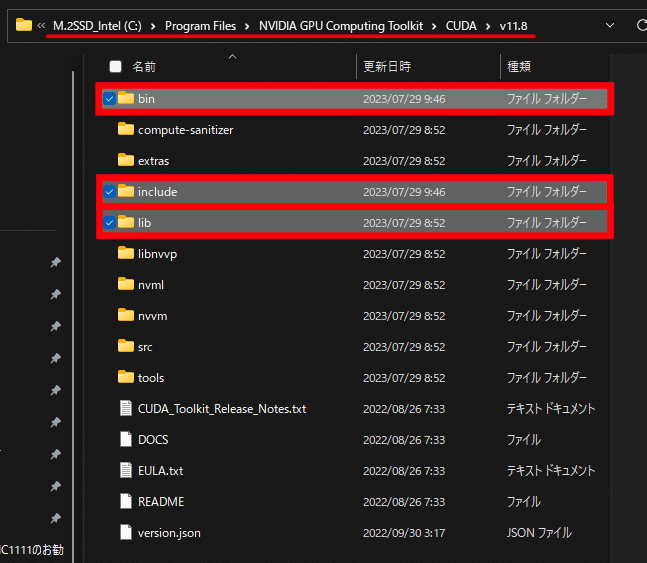Click the JSON ファイル type cell

click(539, 533)
